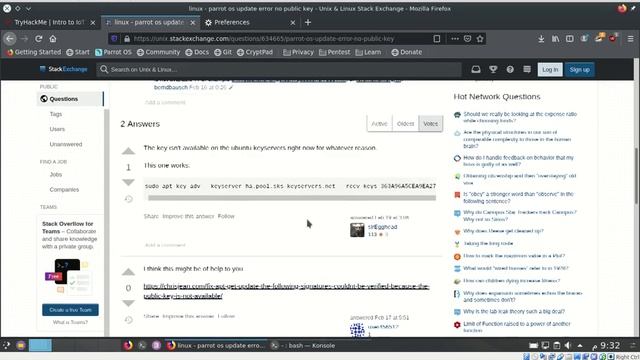Upvote the first answer

[x=128, y=151]
